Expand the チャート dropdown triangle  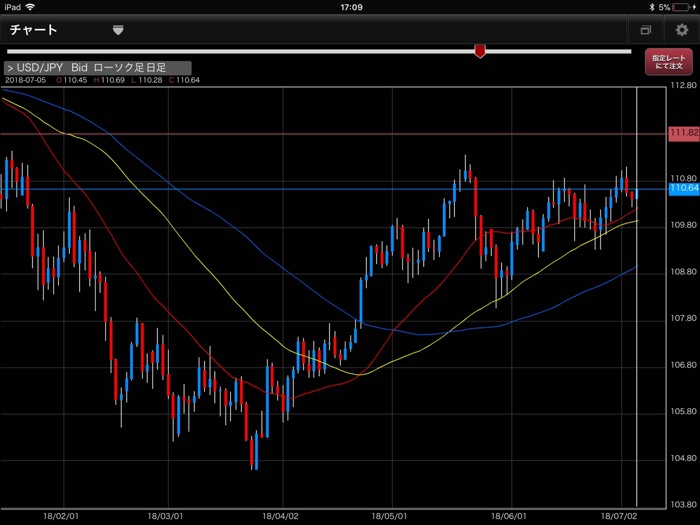click(x=118, y=30)
